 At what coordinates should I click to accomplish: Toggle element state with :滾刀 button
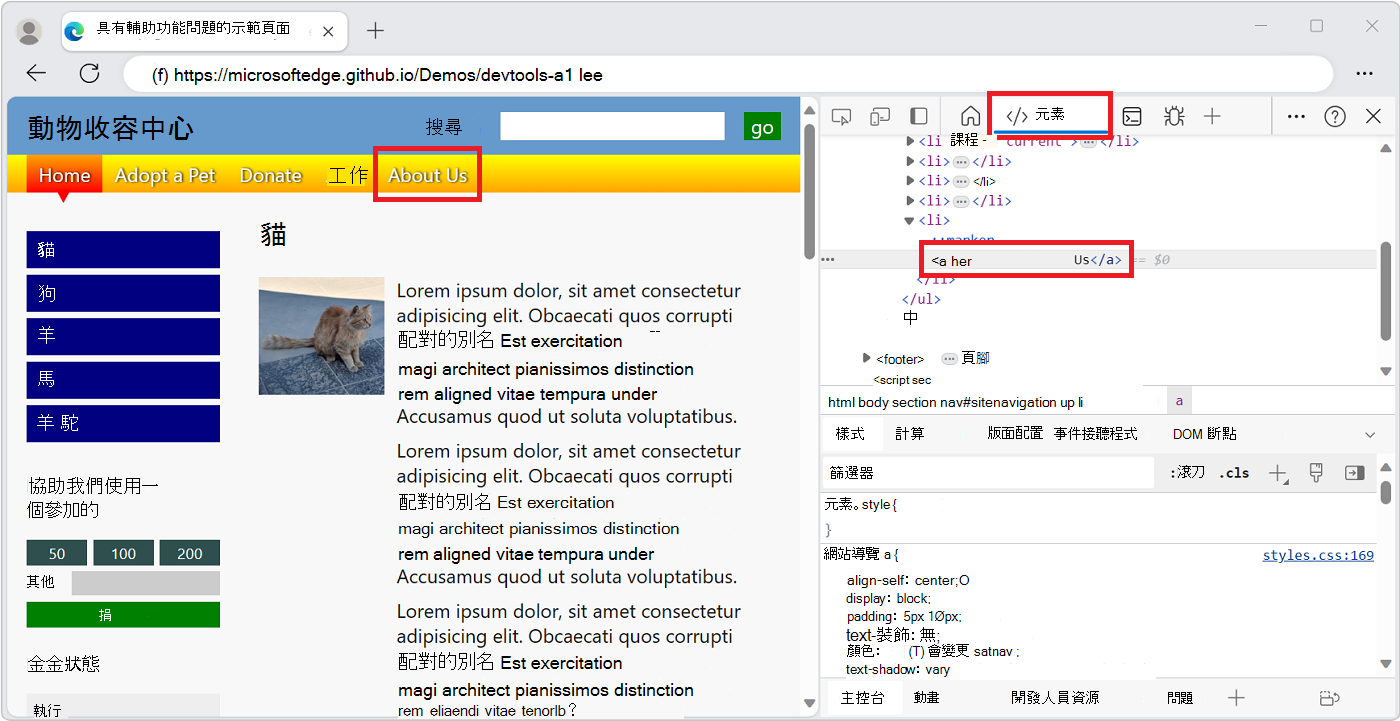(1186, 472)
